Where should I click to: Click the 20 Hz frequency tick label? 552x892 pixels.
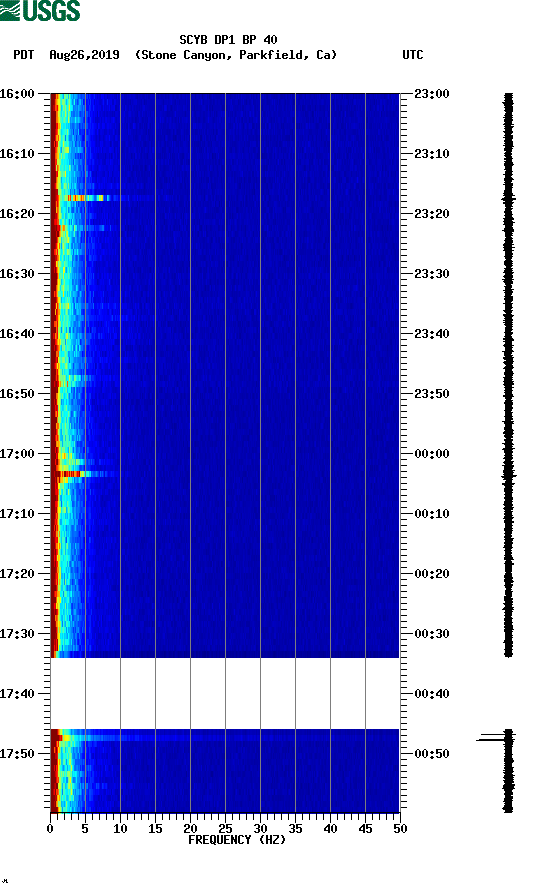(x=190, y=829)
